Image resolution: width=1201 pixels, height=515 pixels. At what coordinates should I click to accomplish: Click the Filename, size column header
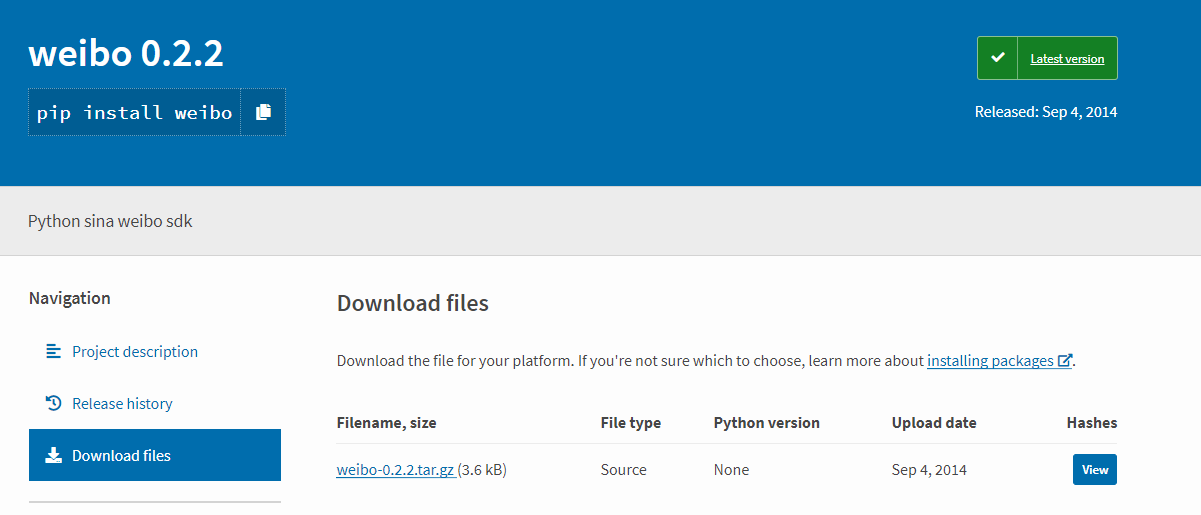click(386, 423)
